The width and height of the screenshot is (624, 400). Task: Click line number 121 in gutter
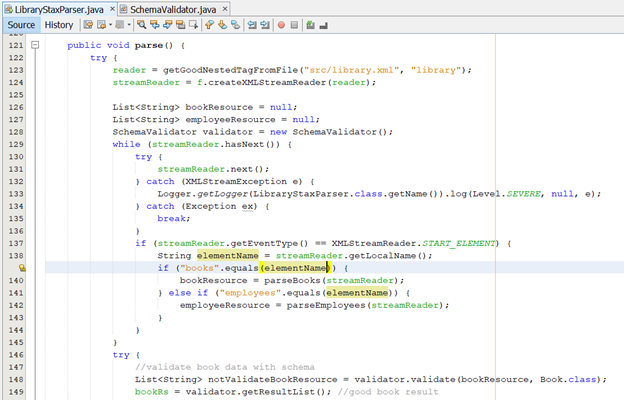click(x=16, y=45)
